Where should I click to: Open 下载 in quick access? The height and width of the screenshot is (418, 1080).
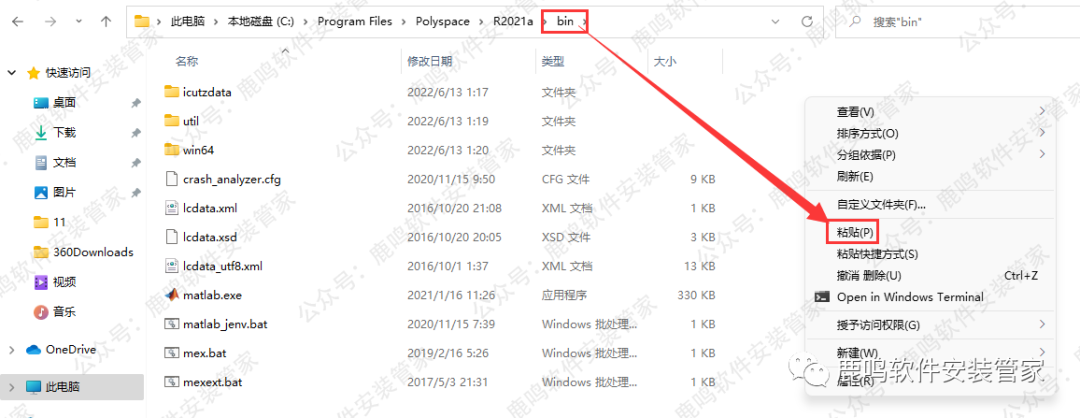tap(64, 132)
